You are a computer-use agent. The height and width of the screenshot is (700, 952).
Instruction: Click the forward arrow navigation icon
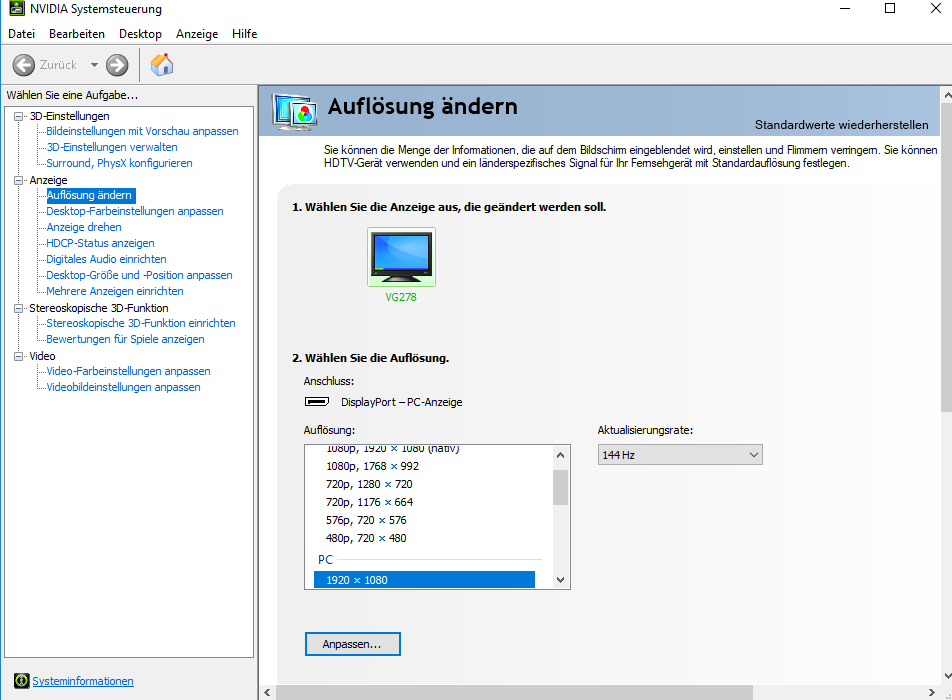pyautogui.click(x=117, y=65)
